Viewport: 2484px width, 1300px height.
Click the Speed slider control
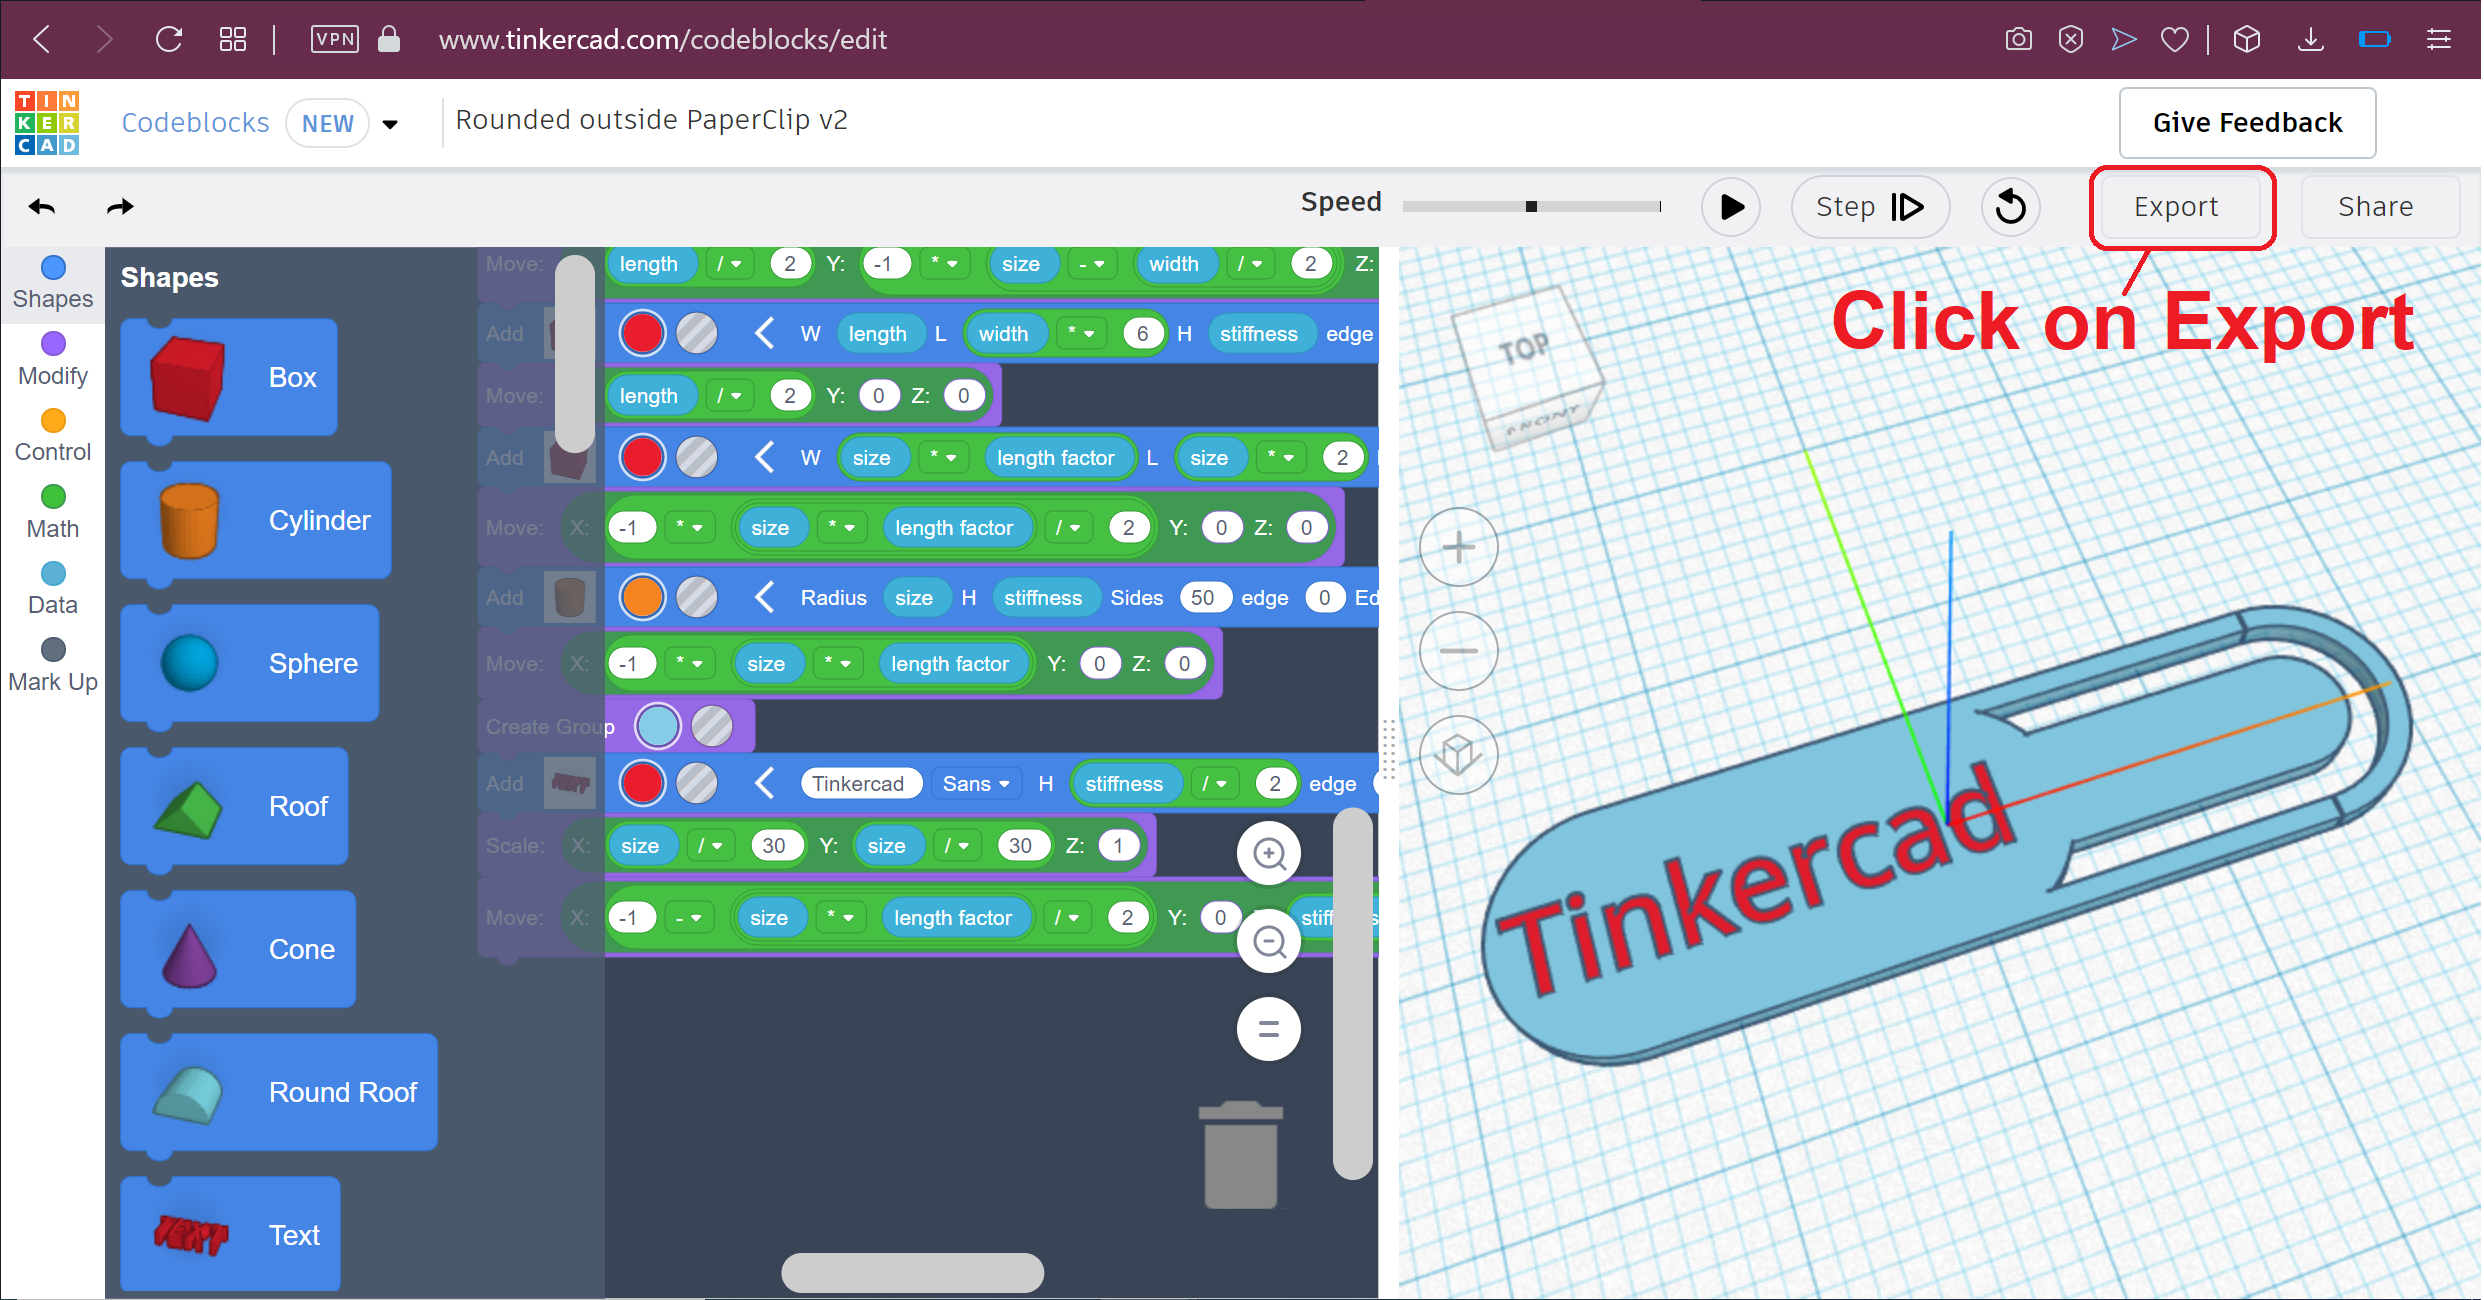tap(1529, 207)
